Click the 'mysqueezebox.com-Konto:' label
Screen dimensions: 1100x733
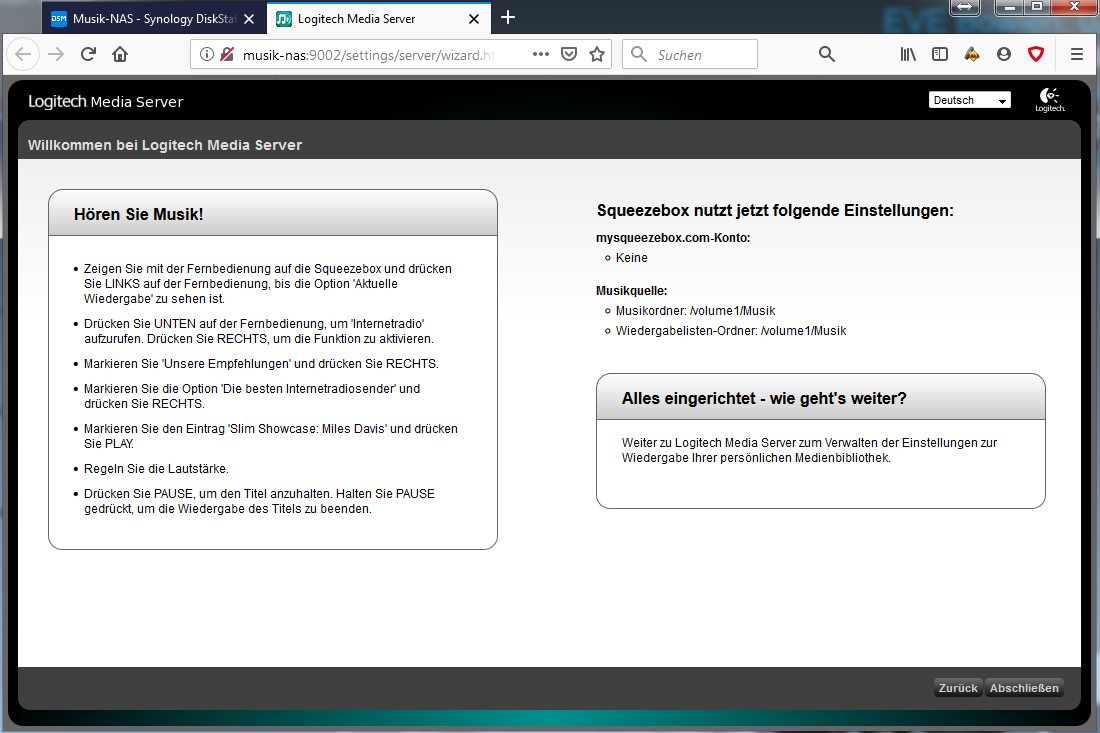pos(673,238)
